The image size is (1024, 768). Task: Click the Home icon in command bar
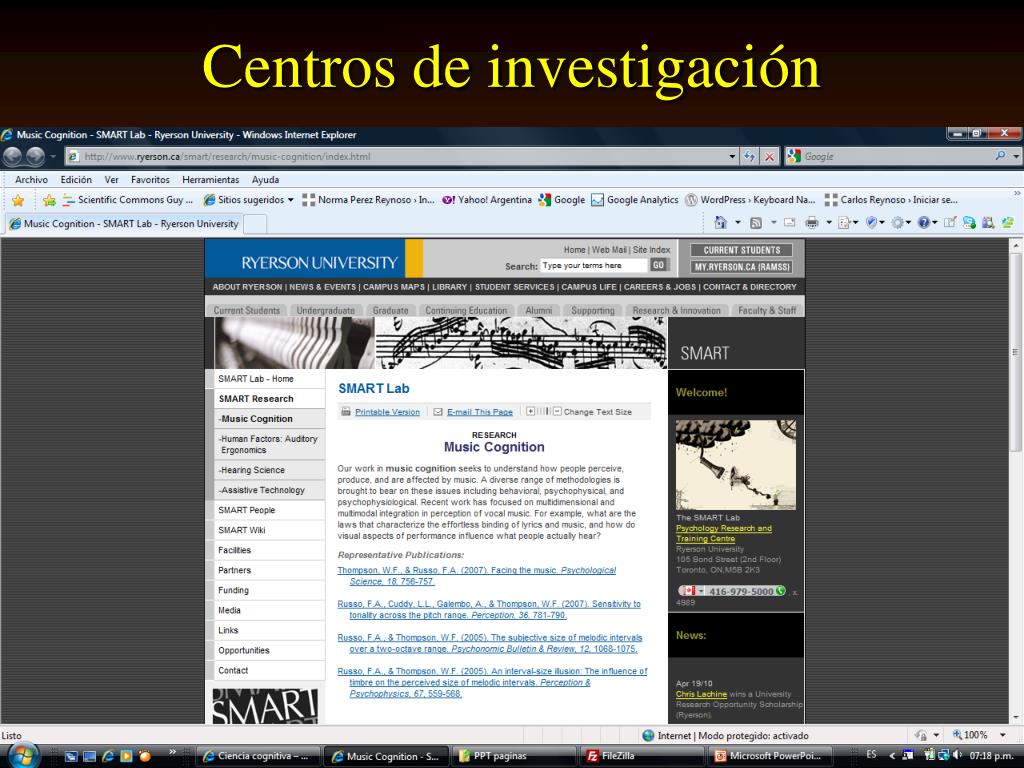click(x=721, y=223)
